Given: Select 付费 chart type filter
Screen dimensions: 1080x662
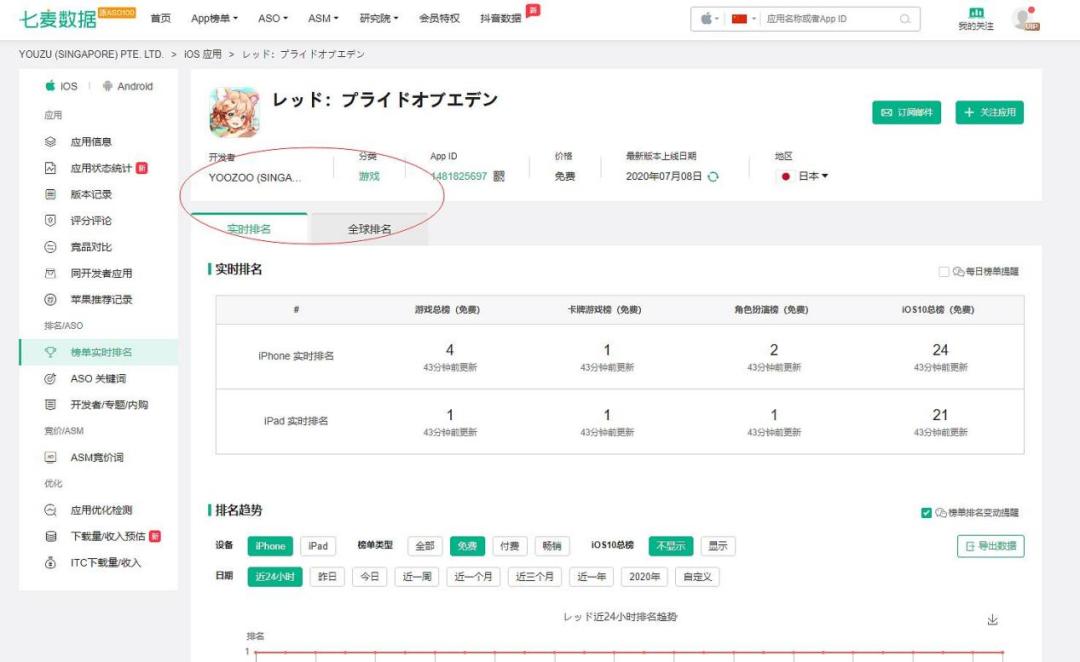Looking at the screenshot, I should tap(510, 546).
